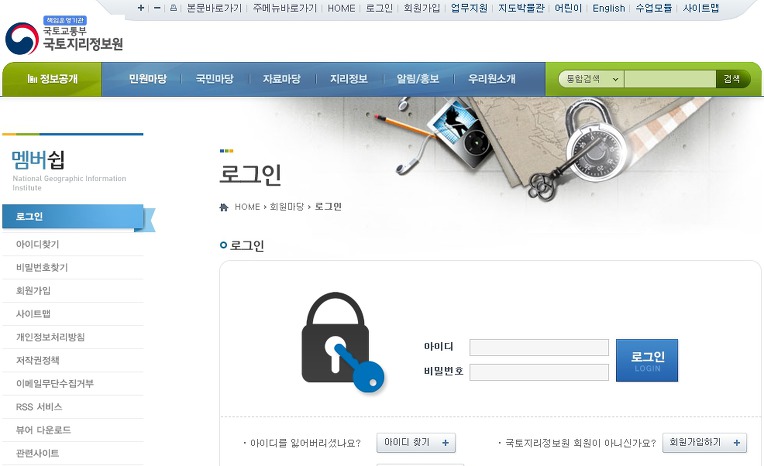Viewport: 764px width, 466px height.
Task: Click the 정보공개 menu icon
Action: pos(33,79)
